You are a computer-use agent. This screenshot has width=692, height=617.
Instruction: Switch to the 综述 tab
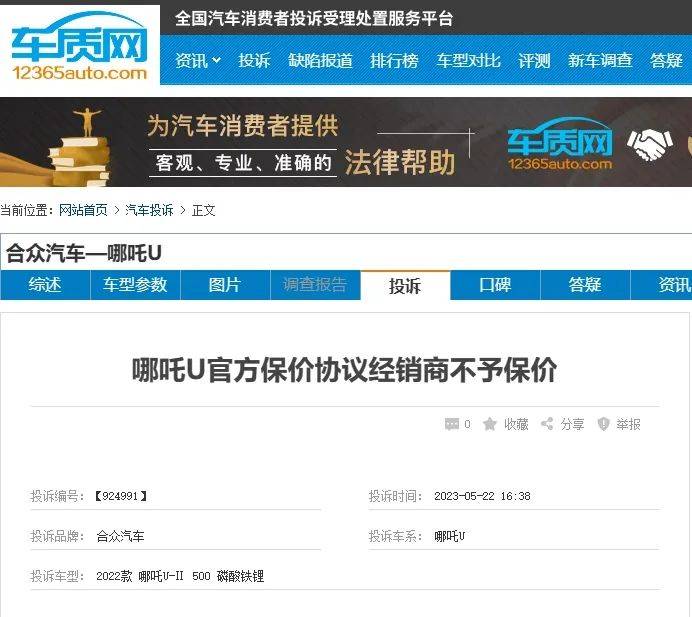coord(45,285)
